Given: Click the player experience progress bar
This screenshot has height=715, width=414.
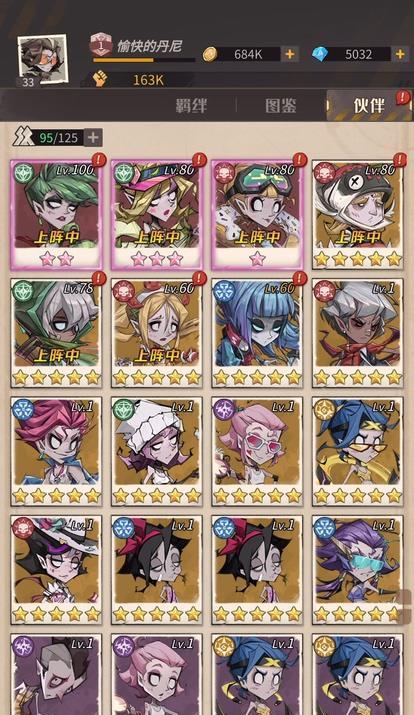Looking at the screenshot, I should 144,60.
